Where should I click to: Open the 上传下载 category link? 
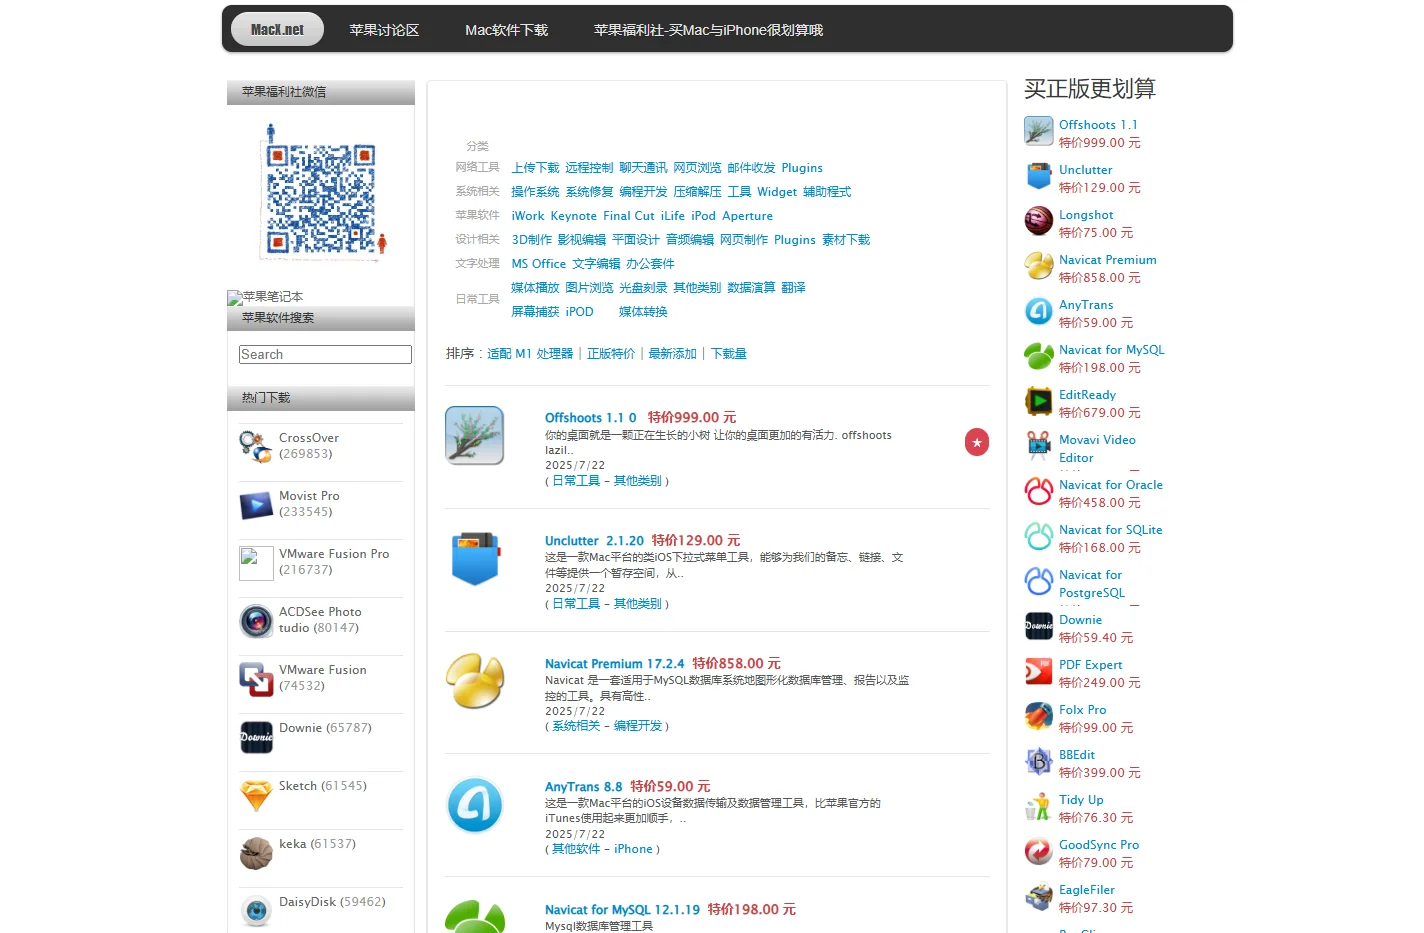point(535,168)
